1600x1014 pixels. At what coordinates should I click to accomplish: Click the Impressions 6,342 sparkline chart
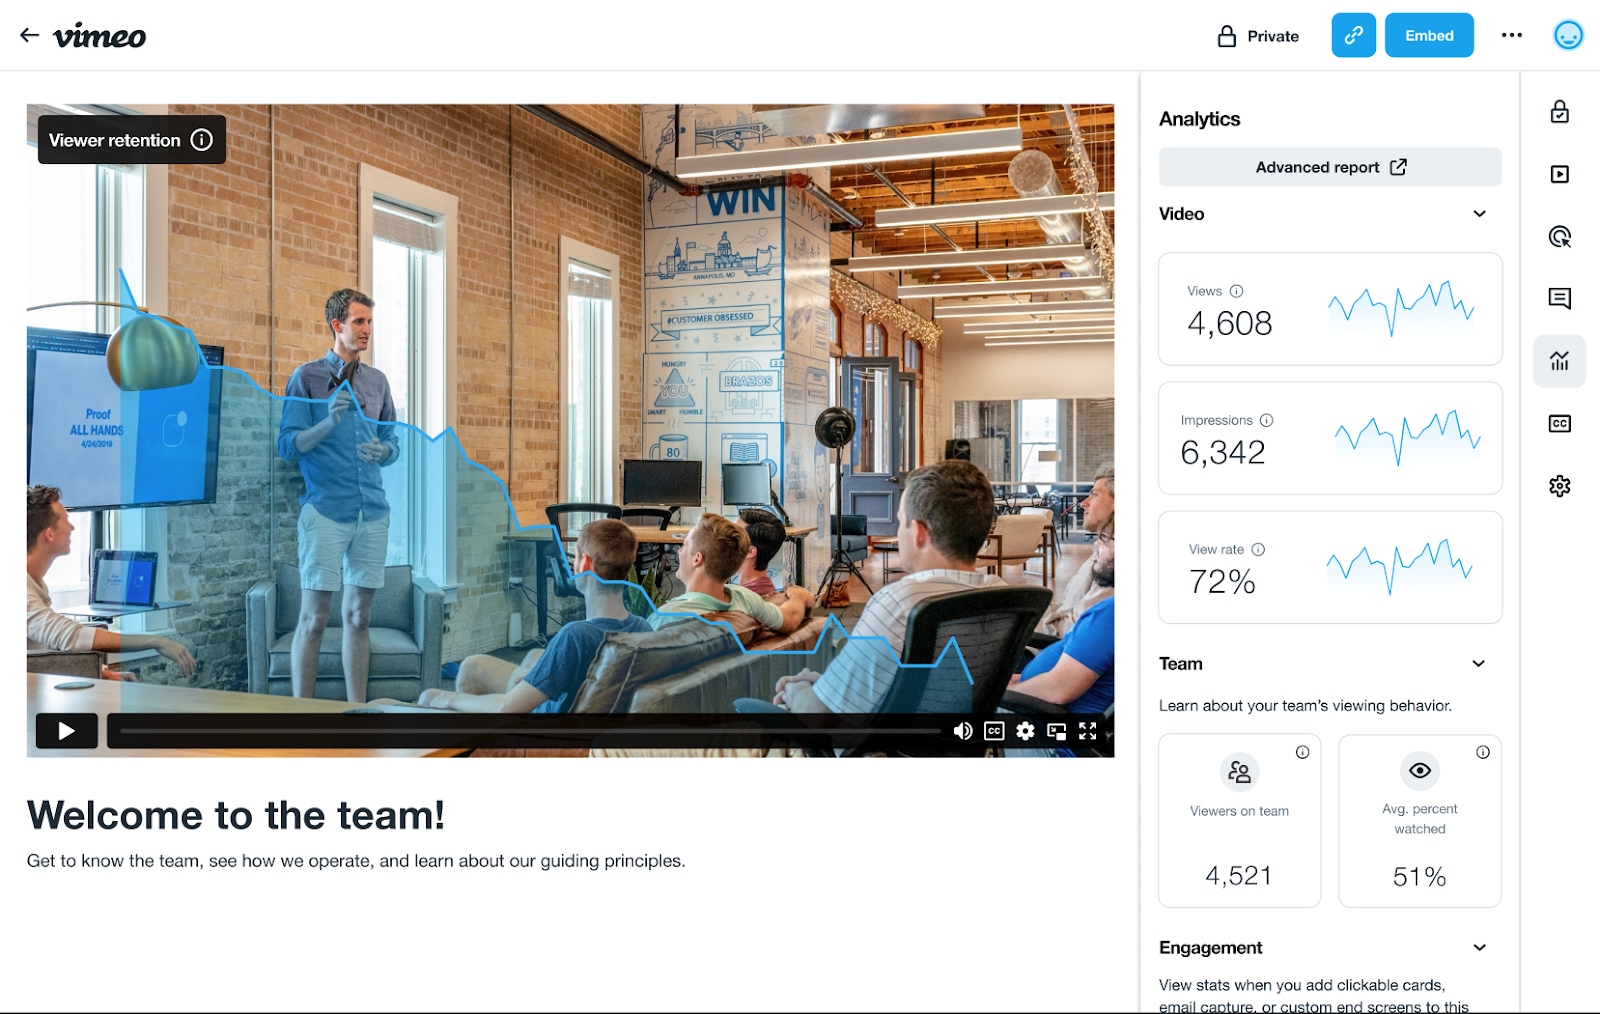click(1407, 437)
